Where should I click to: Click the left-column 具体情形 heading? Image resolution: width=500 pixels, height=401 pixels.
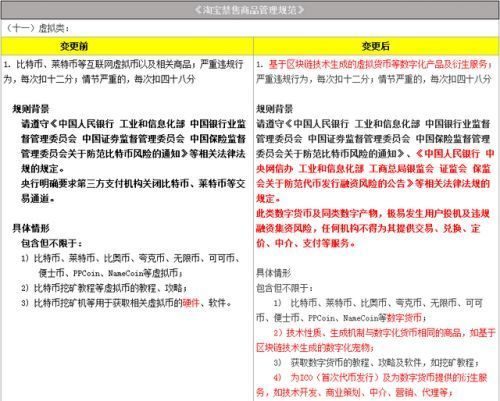click(x=31, y=228)
